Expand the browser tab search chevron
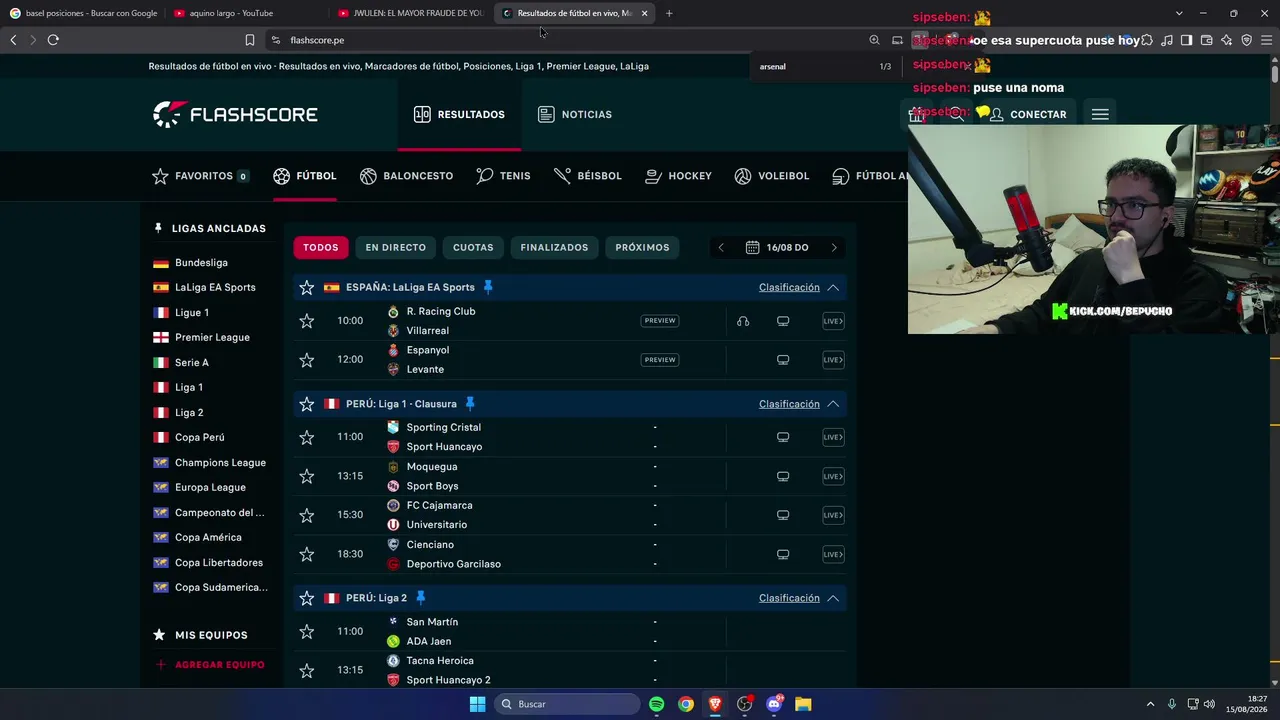The image size is (1280, 720). click(1179, 13)
